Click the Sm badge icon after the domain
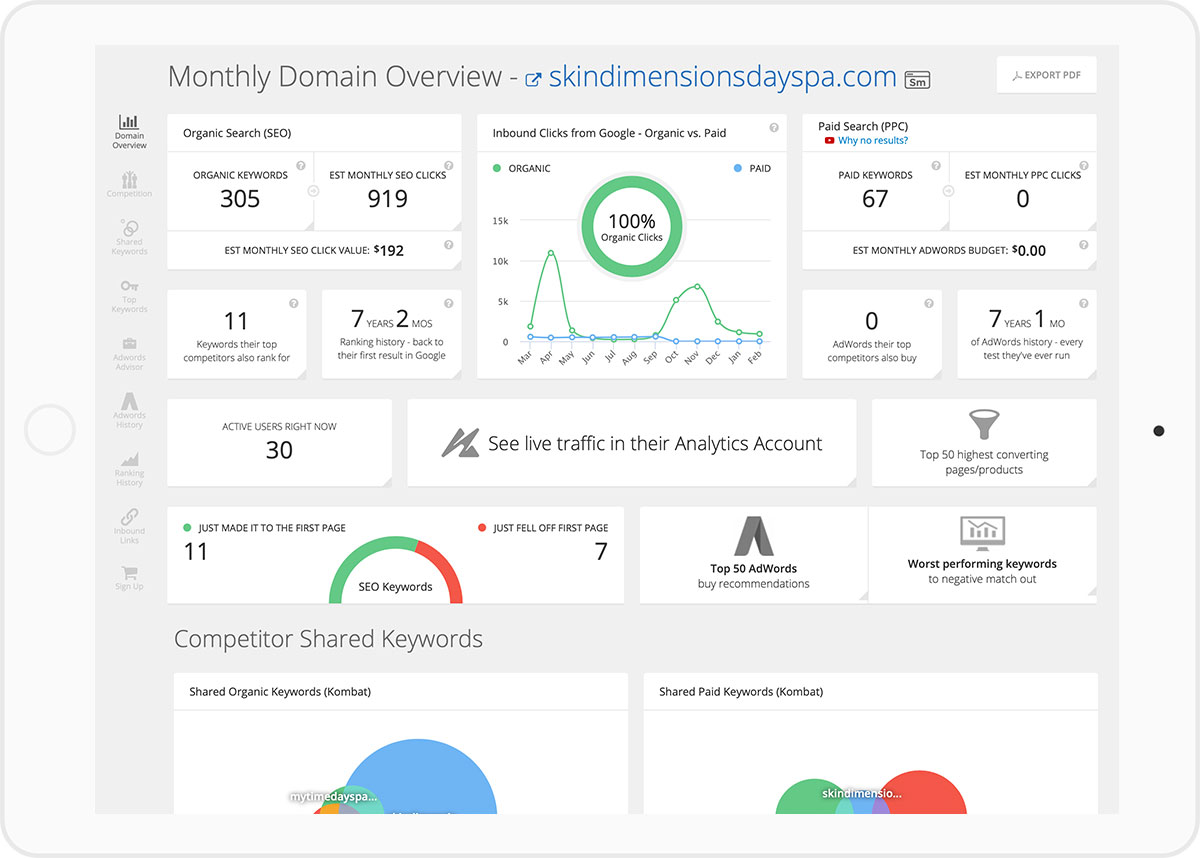1200x858 pixels. coord(917,80)
